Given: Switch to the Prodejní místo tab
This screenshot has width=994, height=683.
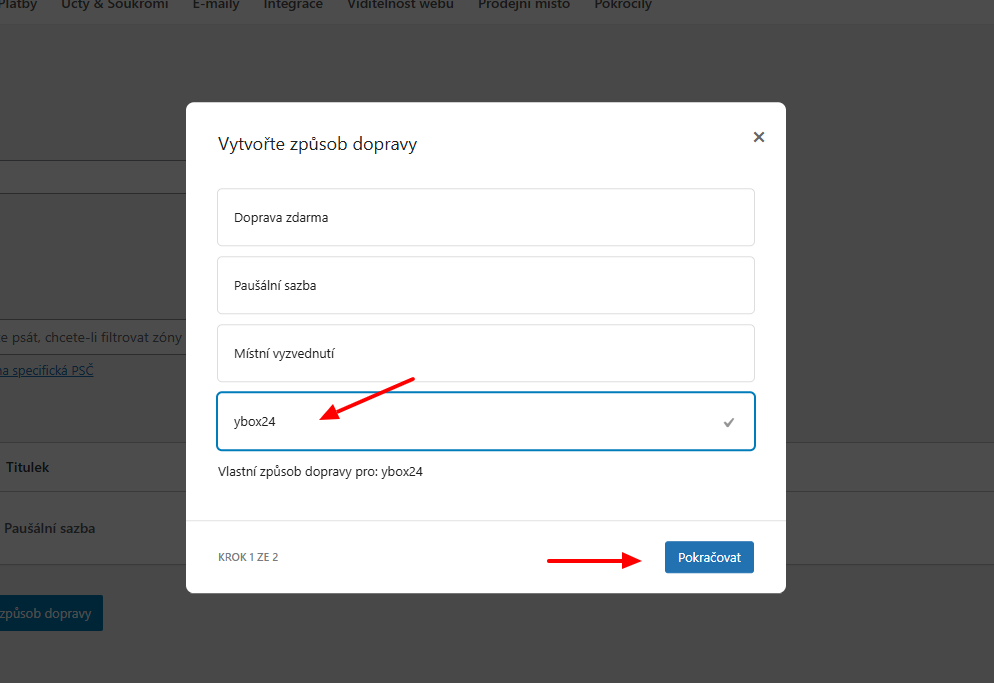Looking at the screenshot, I should 524,5.
